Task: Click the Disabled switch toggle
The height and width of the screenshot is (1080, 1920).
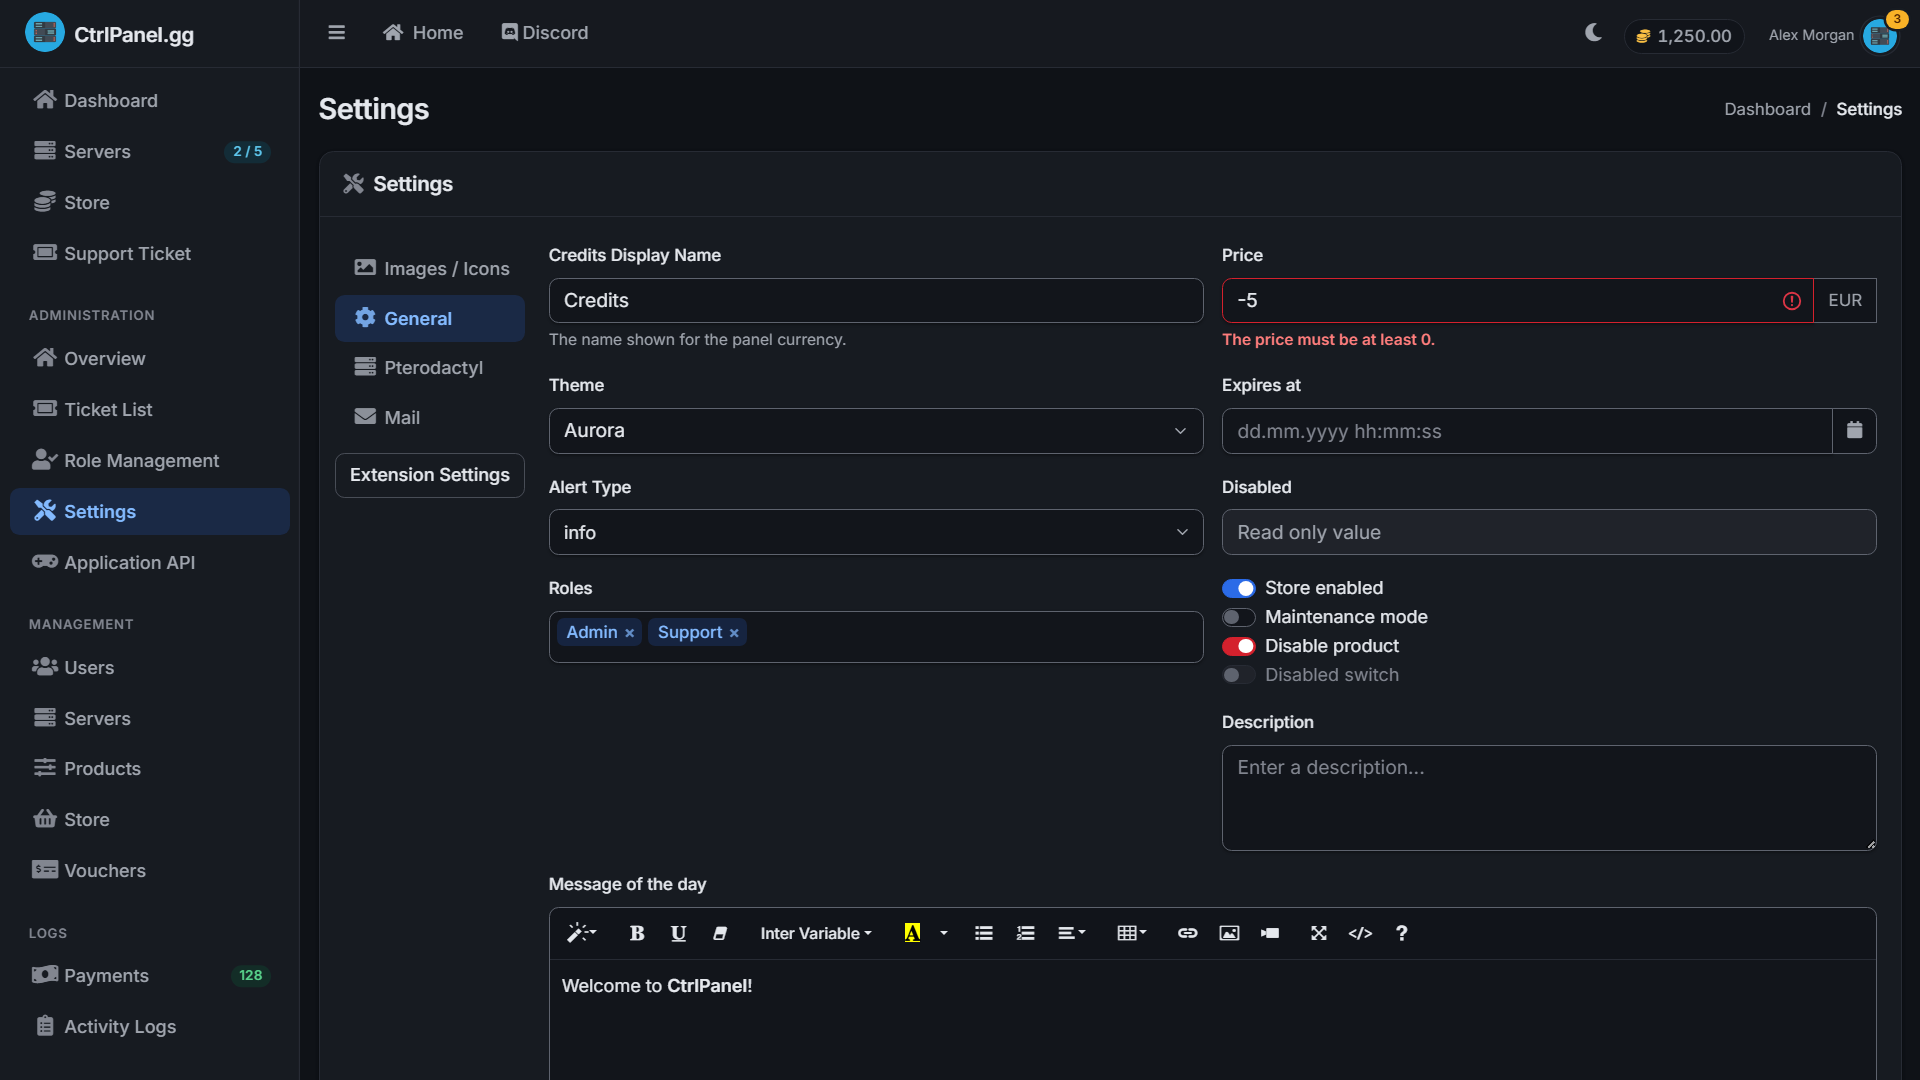Action: 1238,675
